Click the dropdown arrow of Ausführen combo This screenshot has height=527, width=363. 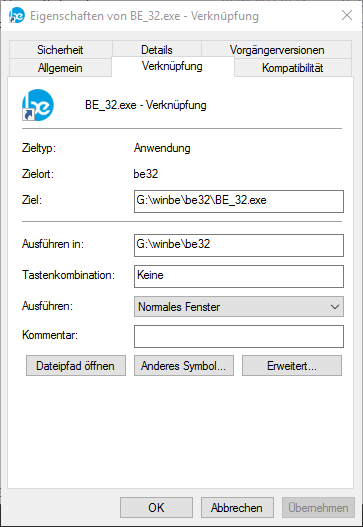(x=334, y=307)
